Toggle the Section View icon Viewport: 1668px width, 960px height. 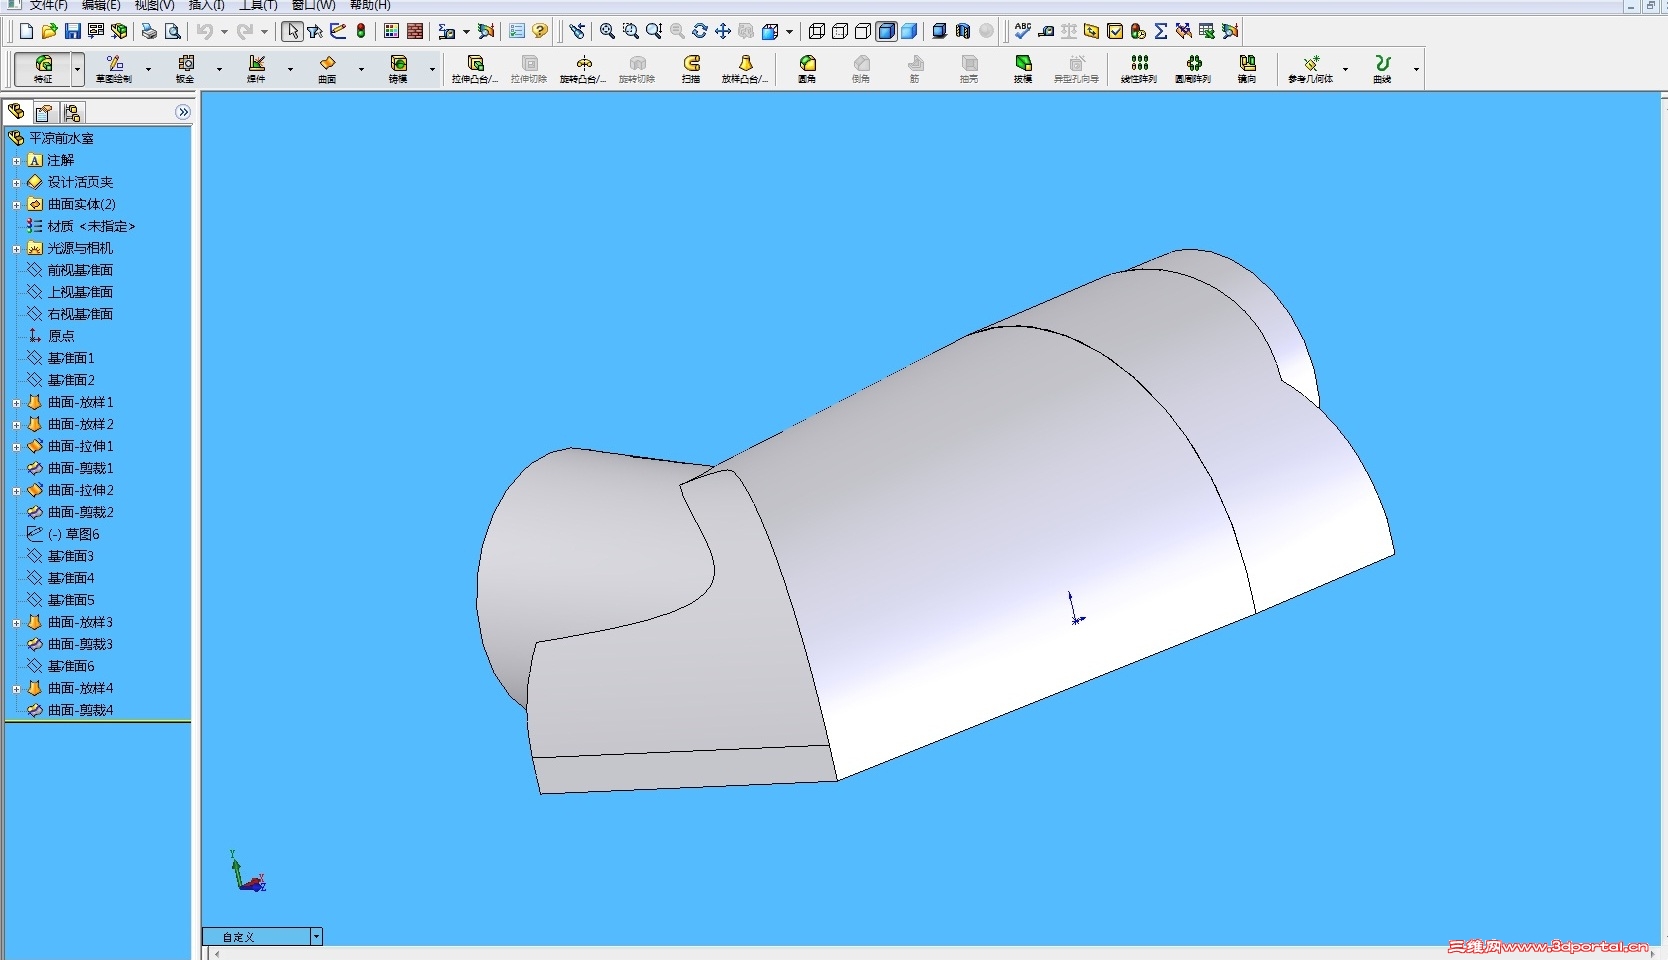[963, 32]
